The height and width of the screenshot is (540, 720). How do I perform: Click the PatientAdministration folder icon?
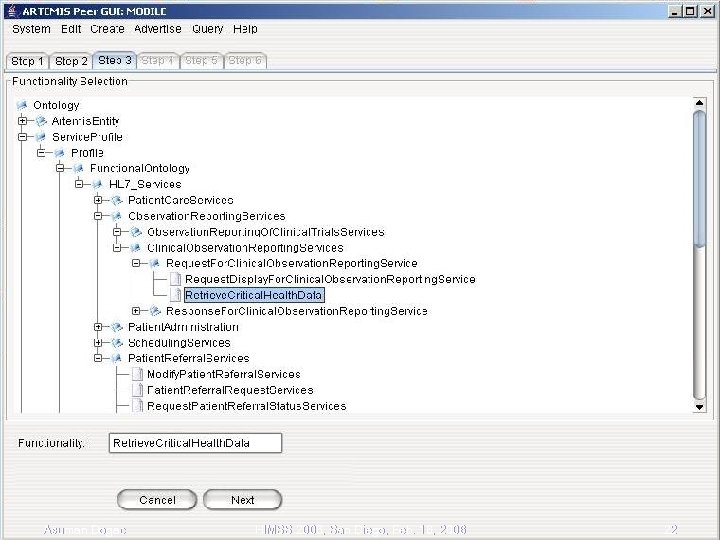[117, 327]
